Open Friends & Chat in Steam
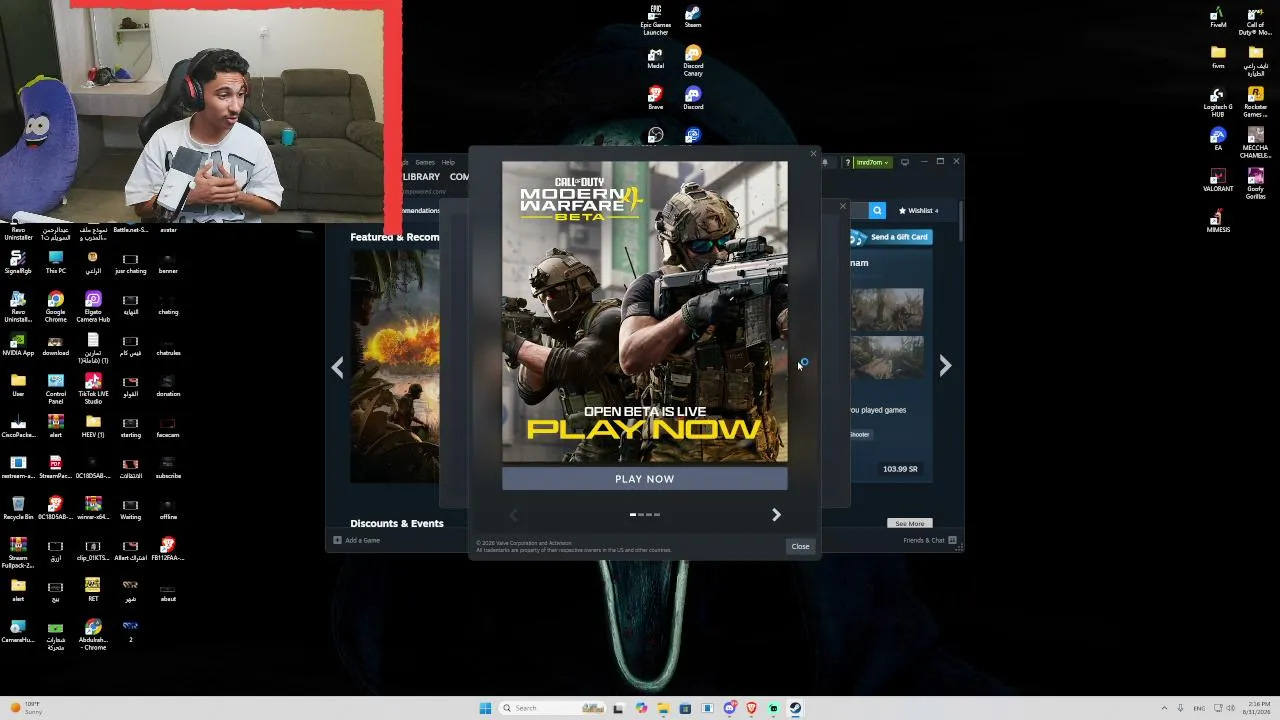1280x720 pixels. tap(930, 540)
